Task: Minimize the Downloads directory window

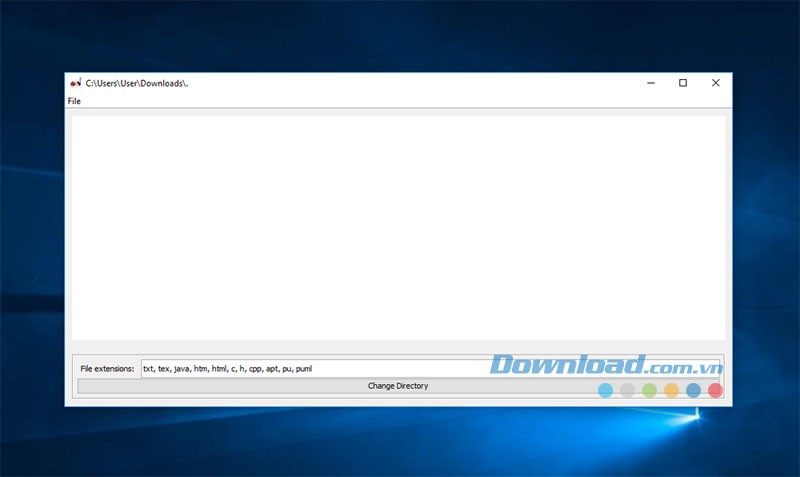Action: 650,83
